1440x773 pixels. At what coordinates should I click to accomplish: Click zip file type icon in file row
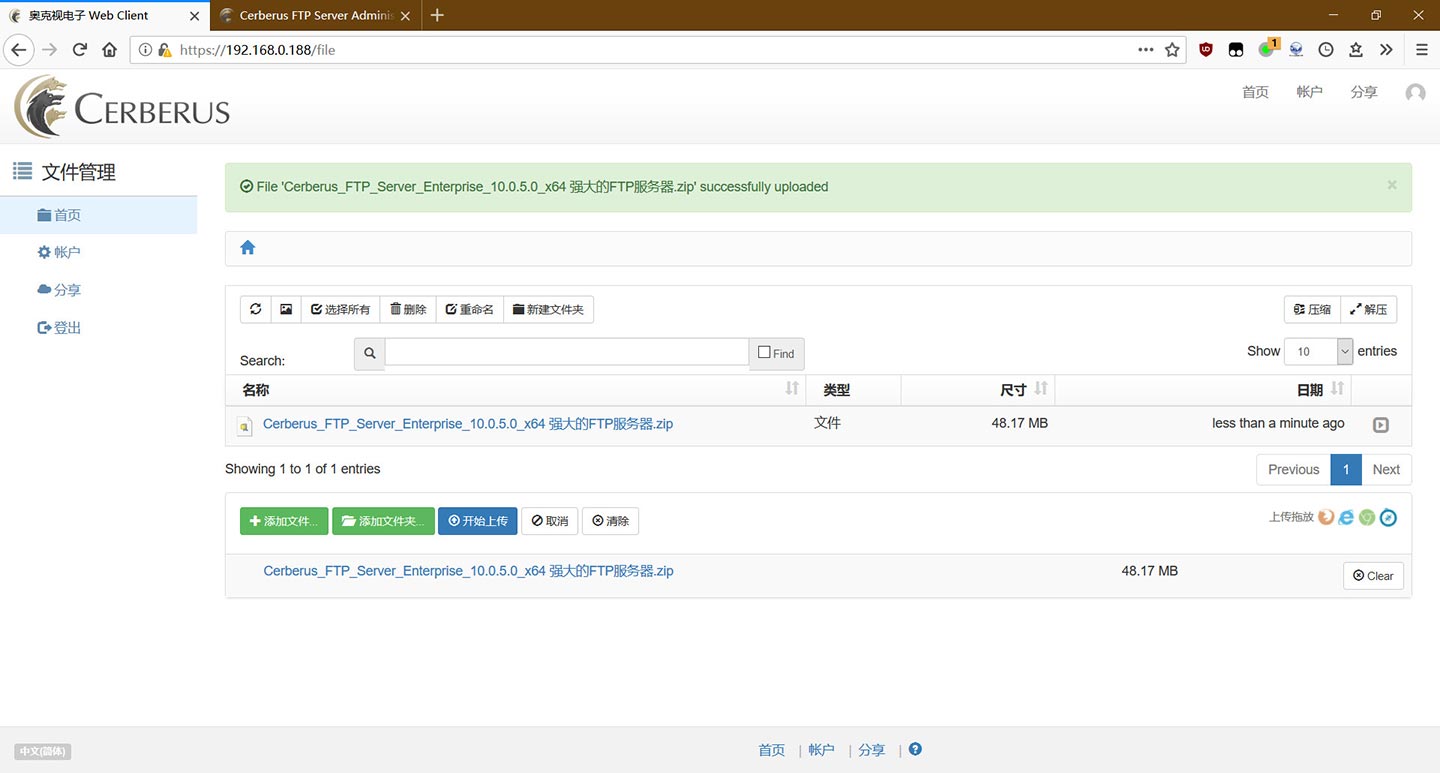(245, 426)
